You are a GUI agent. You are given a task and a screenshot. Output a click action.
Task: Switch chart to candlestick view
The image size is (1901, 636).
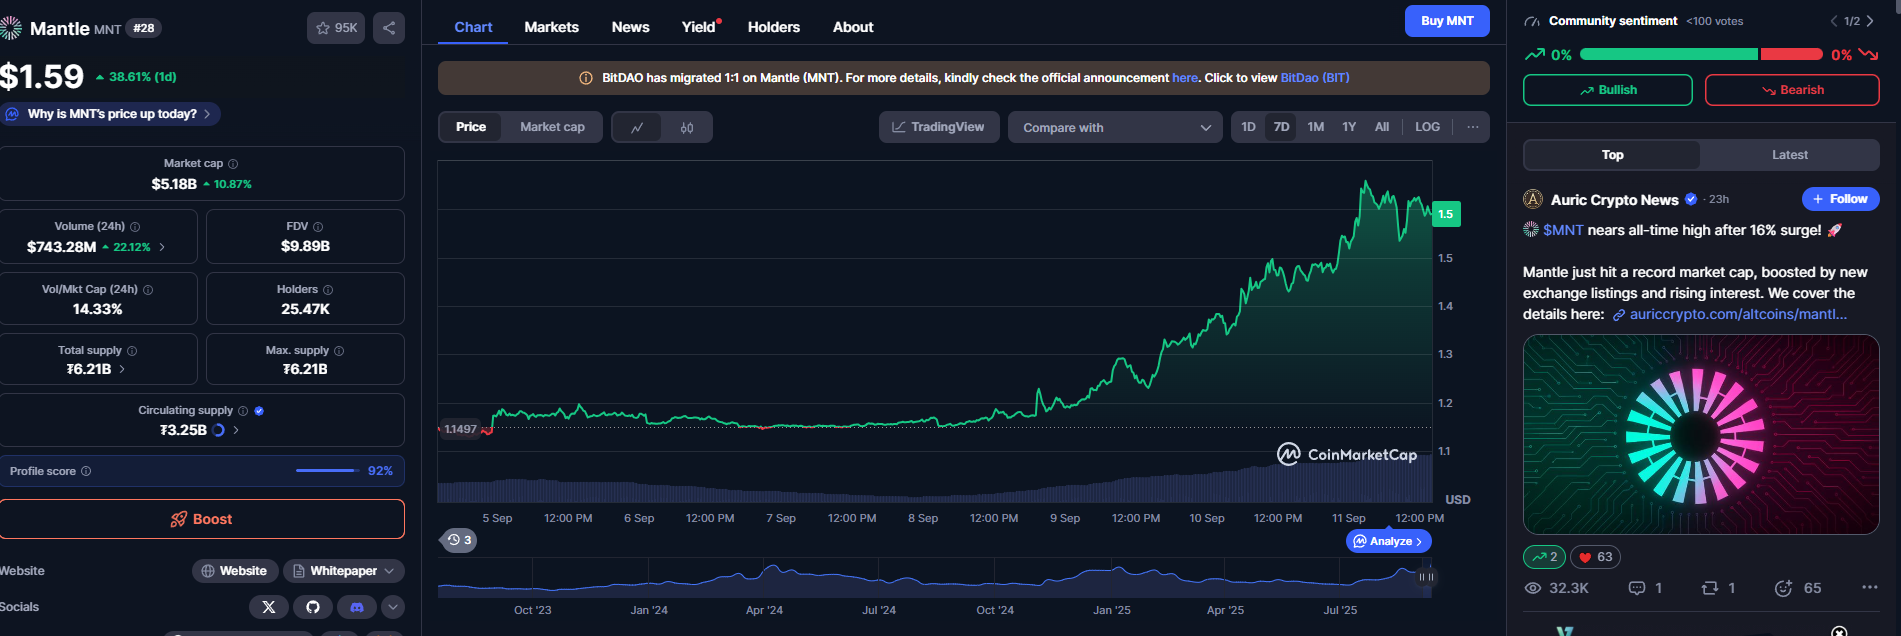click(687, 127)
